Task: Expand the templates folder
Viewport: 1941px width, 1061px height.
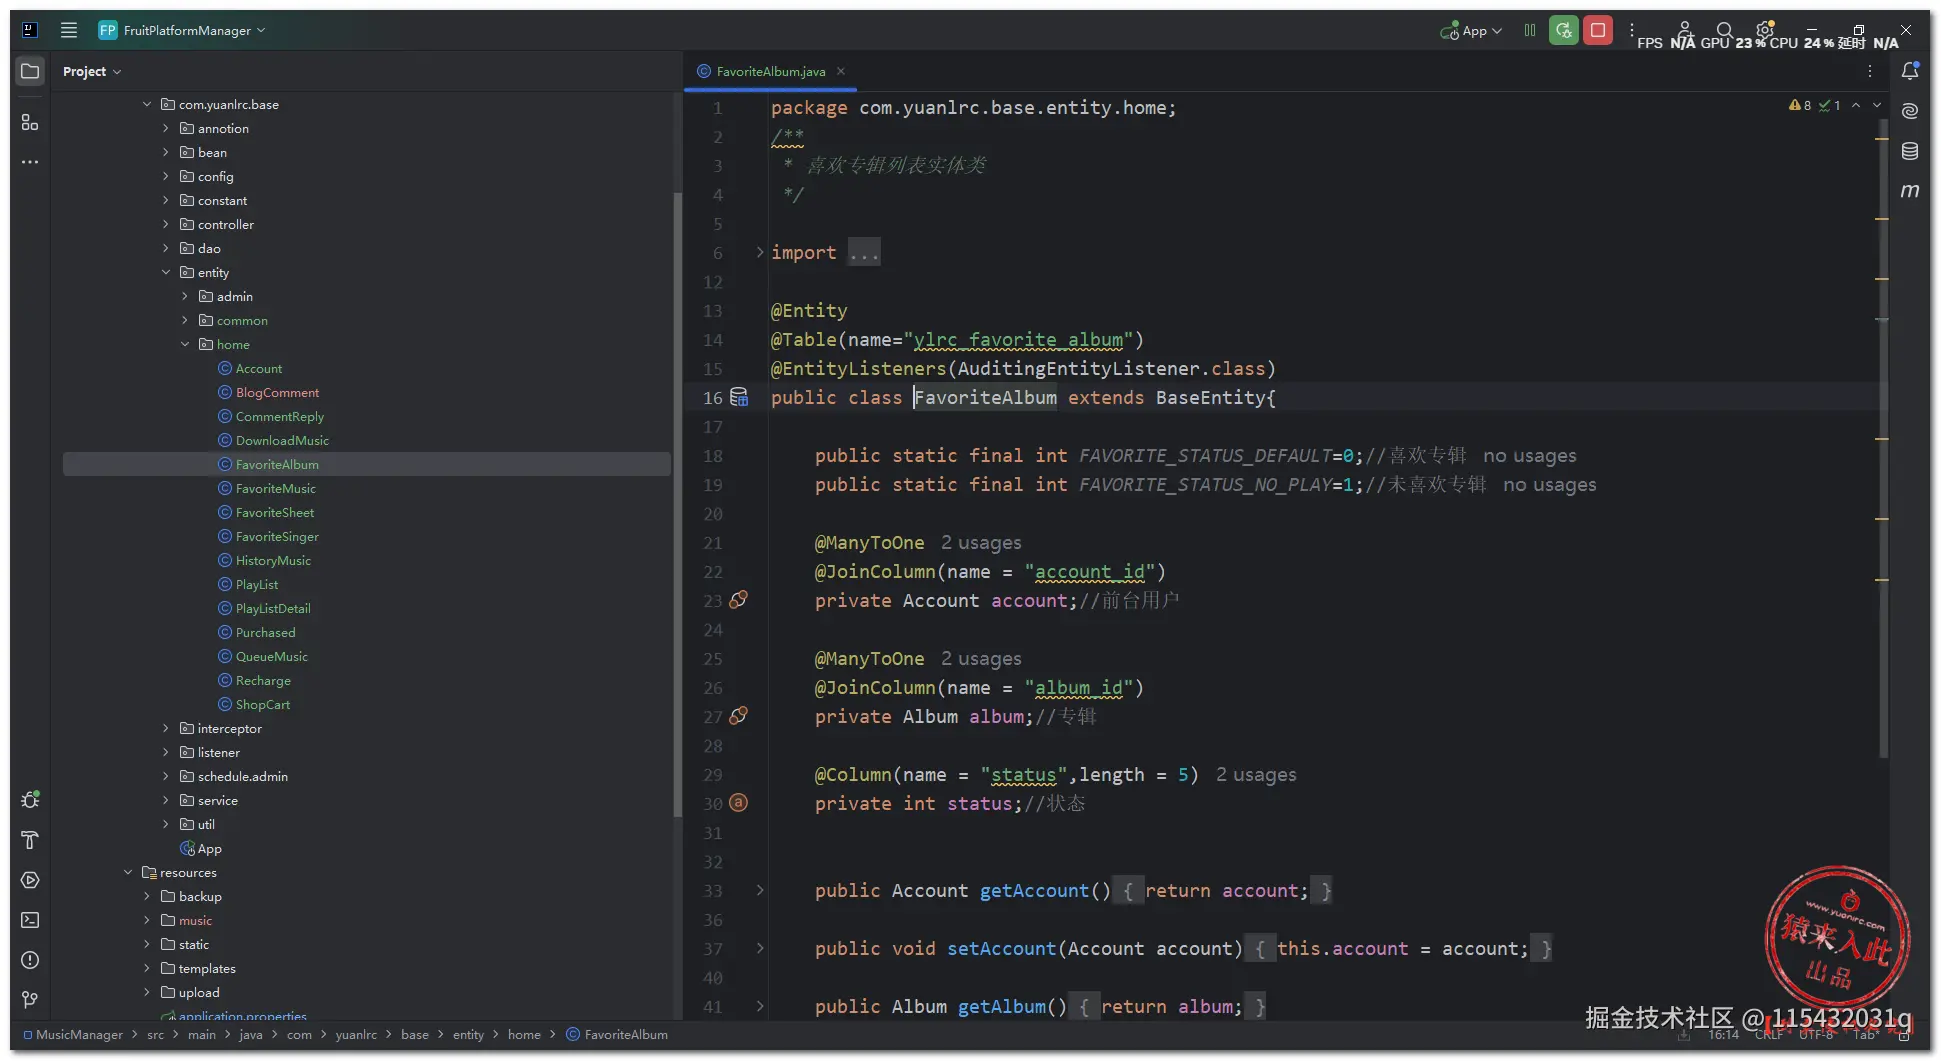Action: pos(147,968)
